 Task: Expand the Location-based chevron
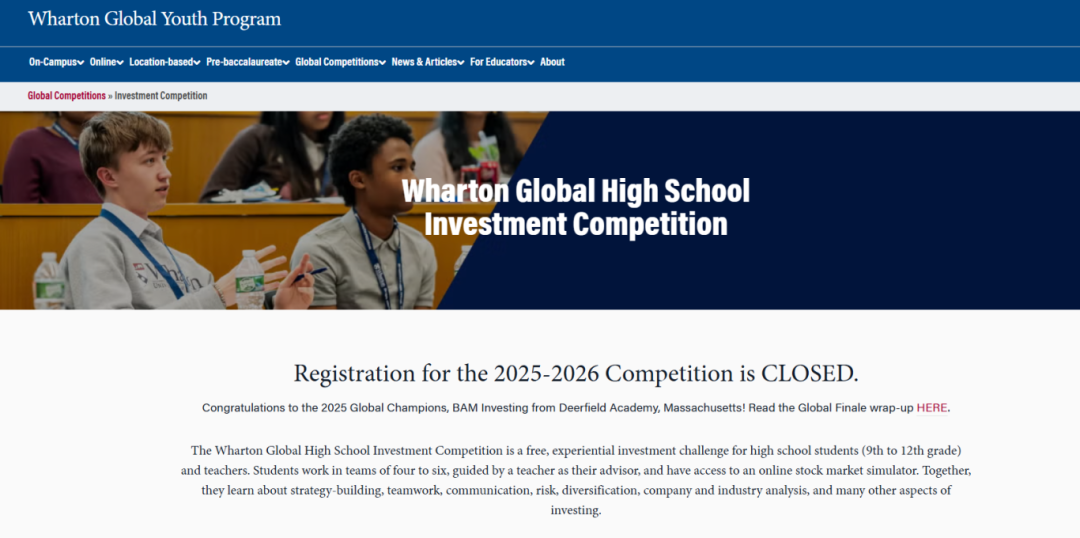(x=198, y=63)
